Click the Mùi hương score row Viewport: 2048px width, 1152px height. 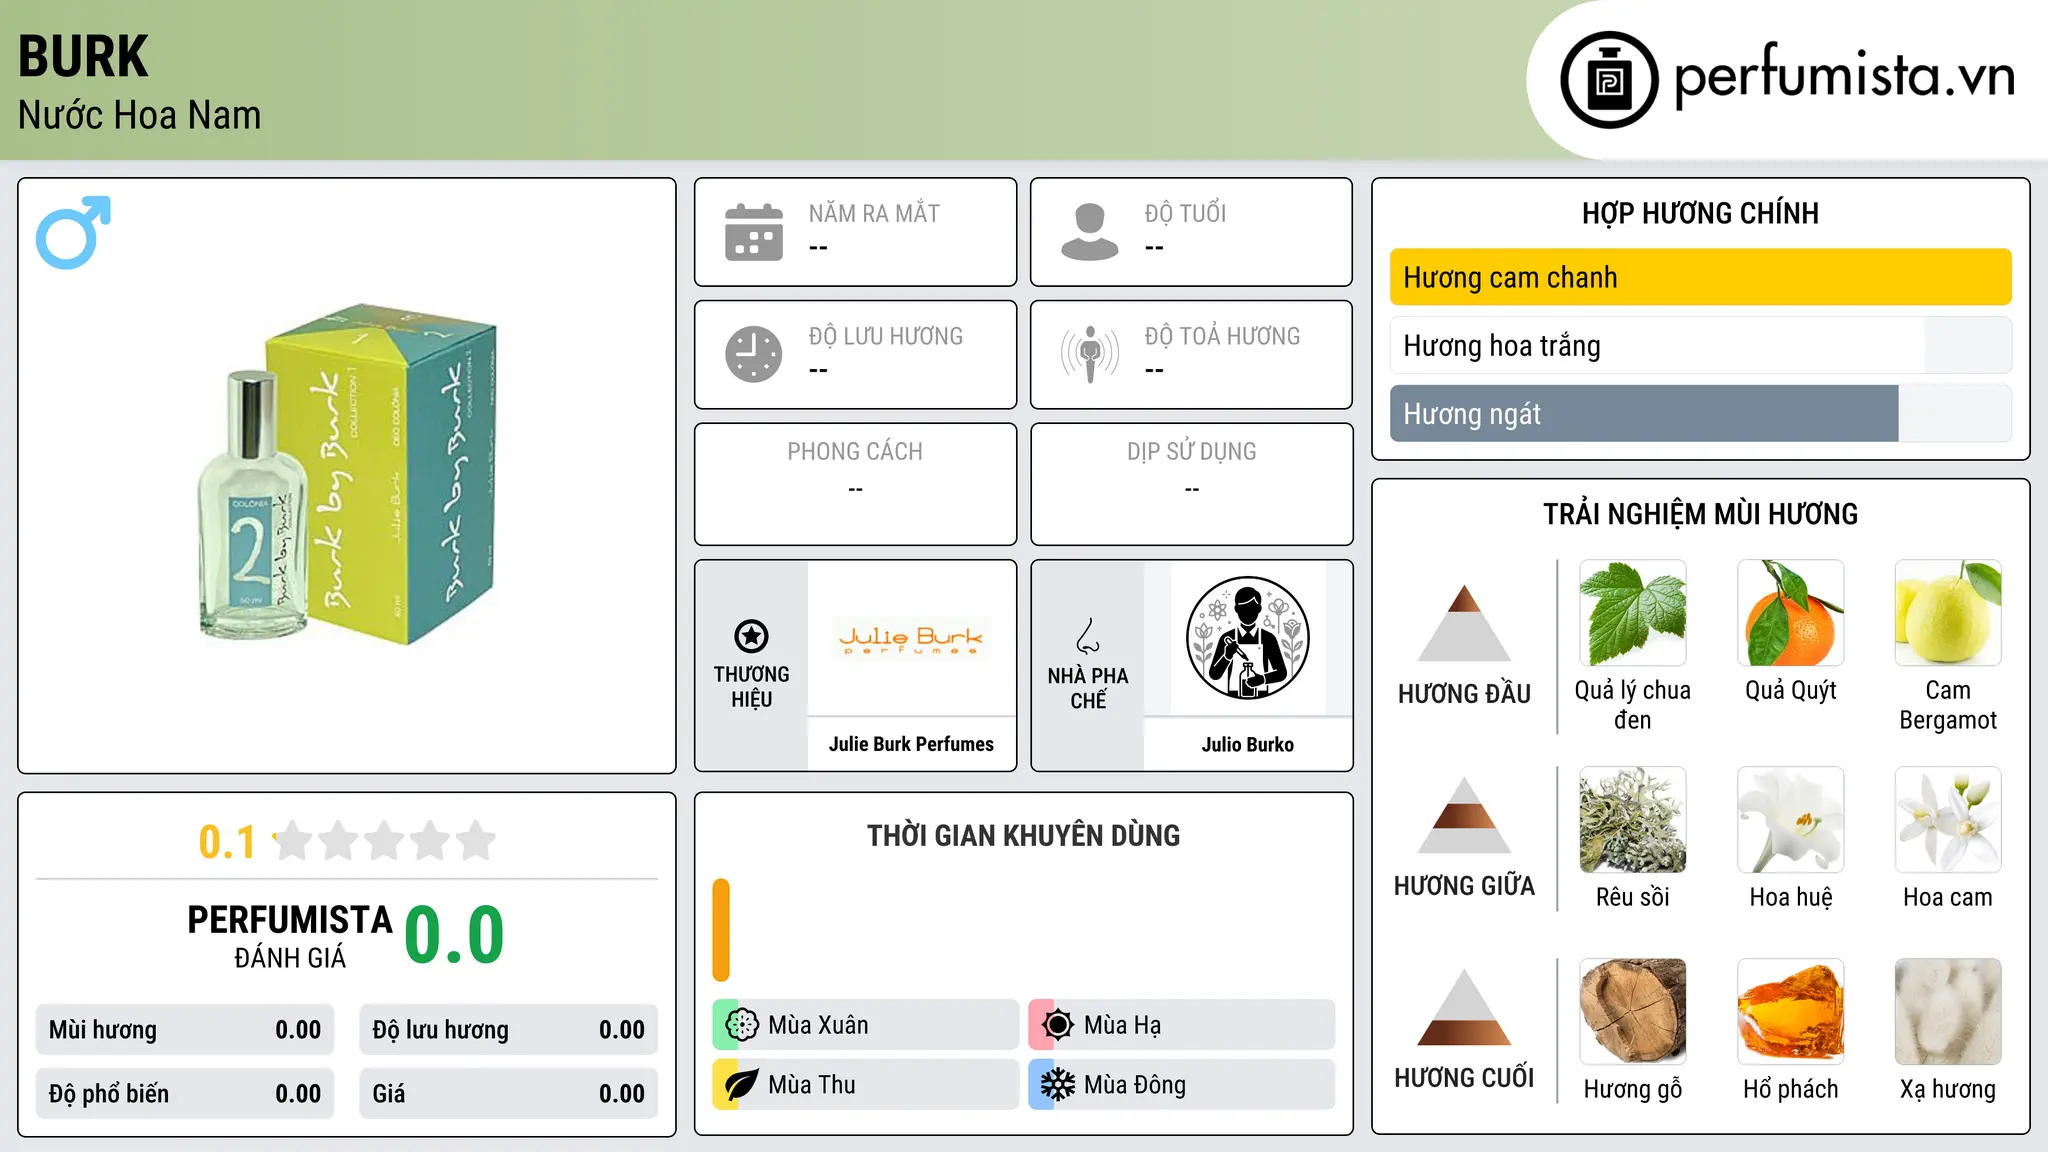tap(185, 1030)
